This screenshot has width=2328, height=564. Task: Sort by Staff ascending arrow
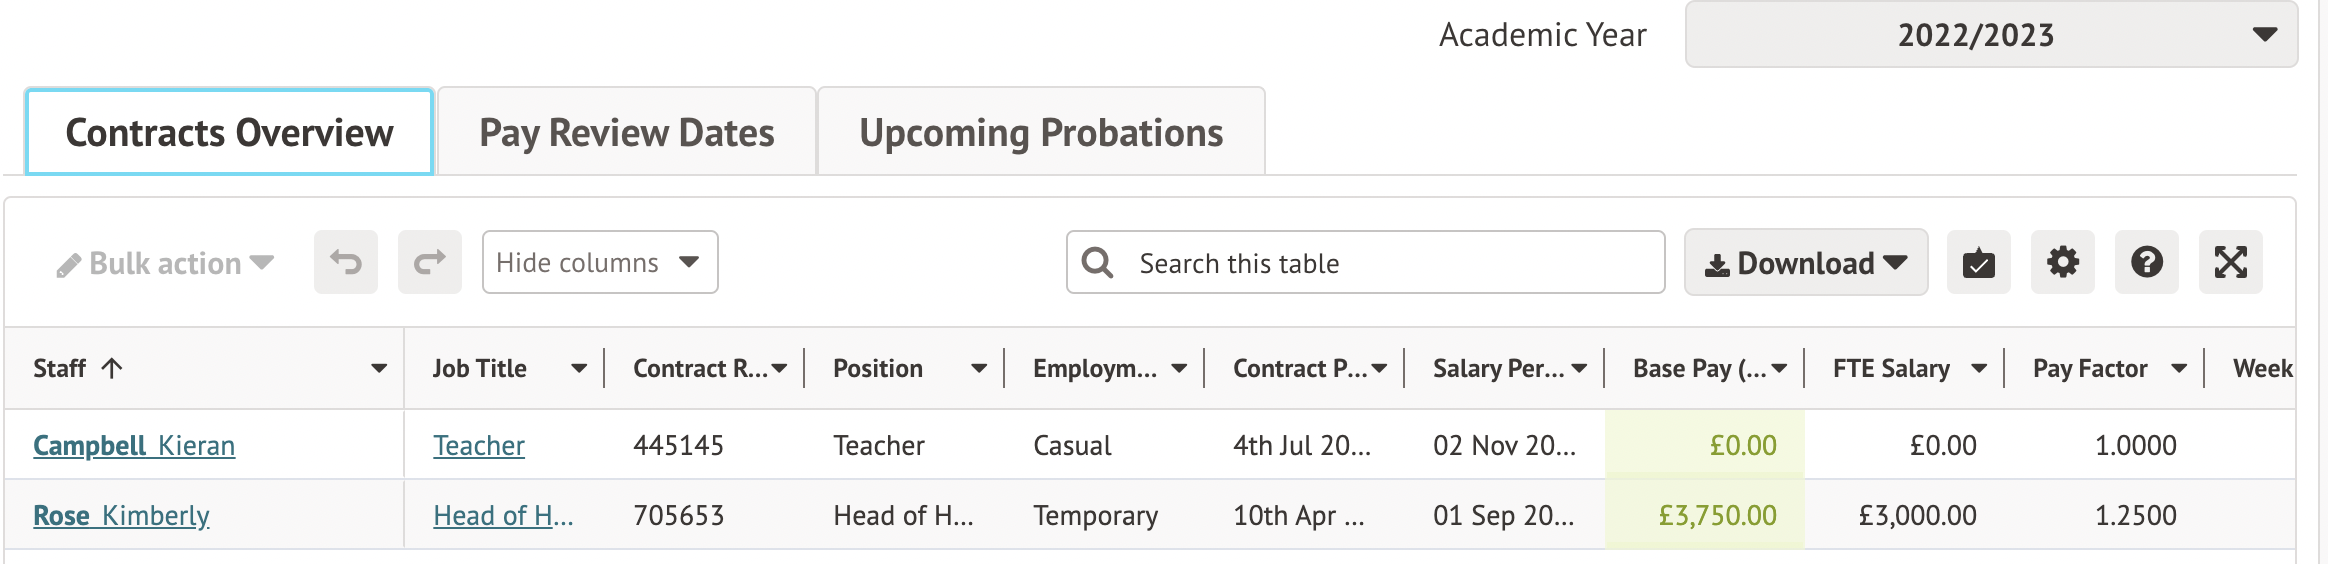click(112, 368)
